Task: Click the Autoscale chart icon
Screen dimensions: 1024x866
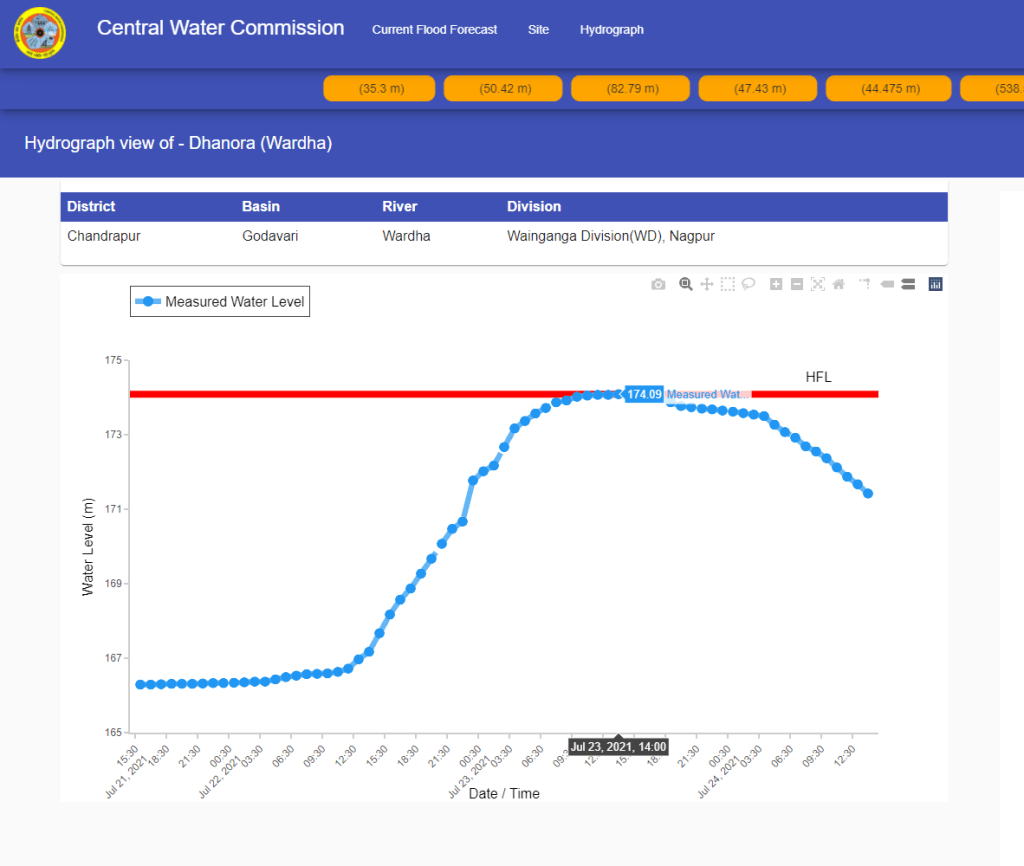Action: [818, 285]
